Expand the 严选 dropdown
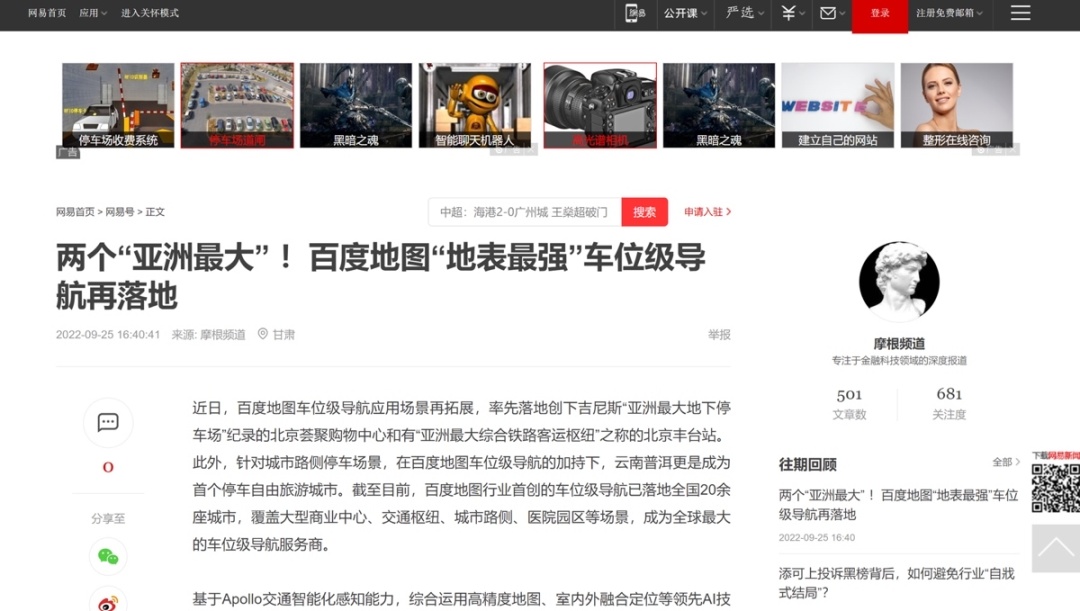The image size is (1080, 611). (x=745, y=13)
